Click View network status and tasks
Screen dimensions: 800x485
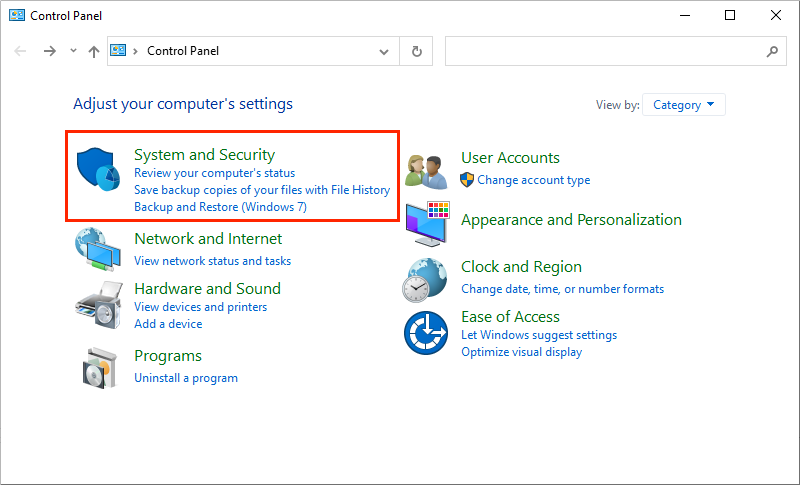point(213,261)
